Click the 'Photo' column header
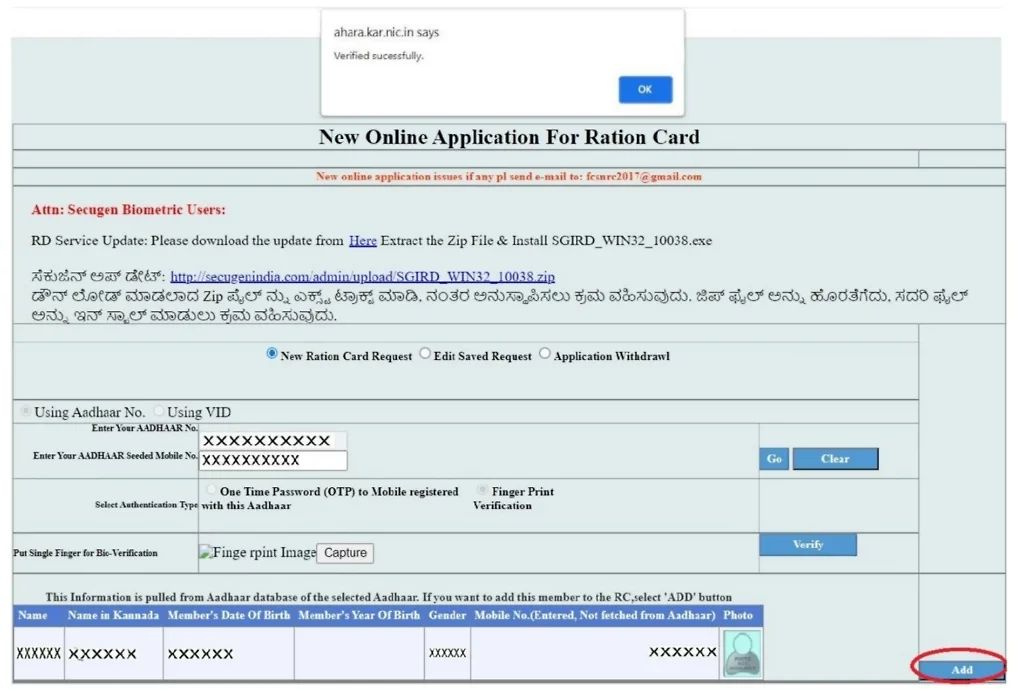 [x=738, y=615]
